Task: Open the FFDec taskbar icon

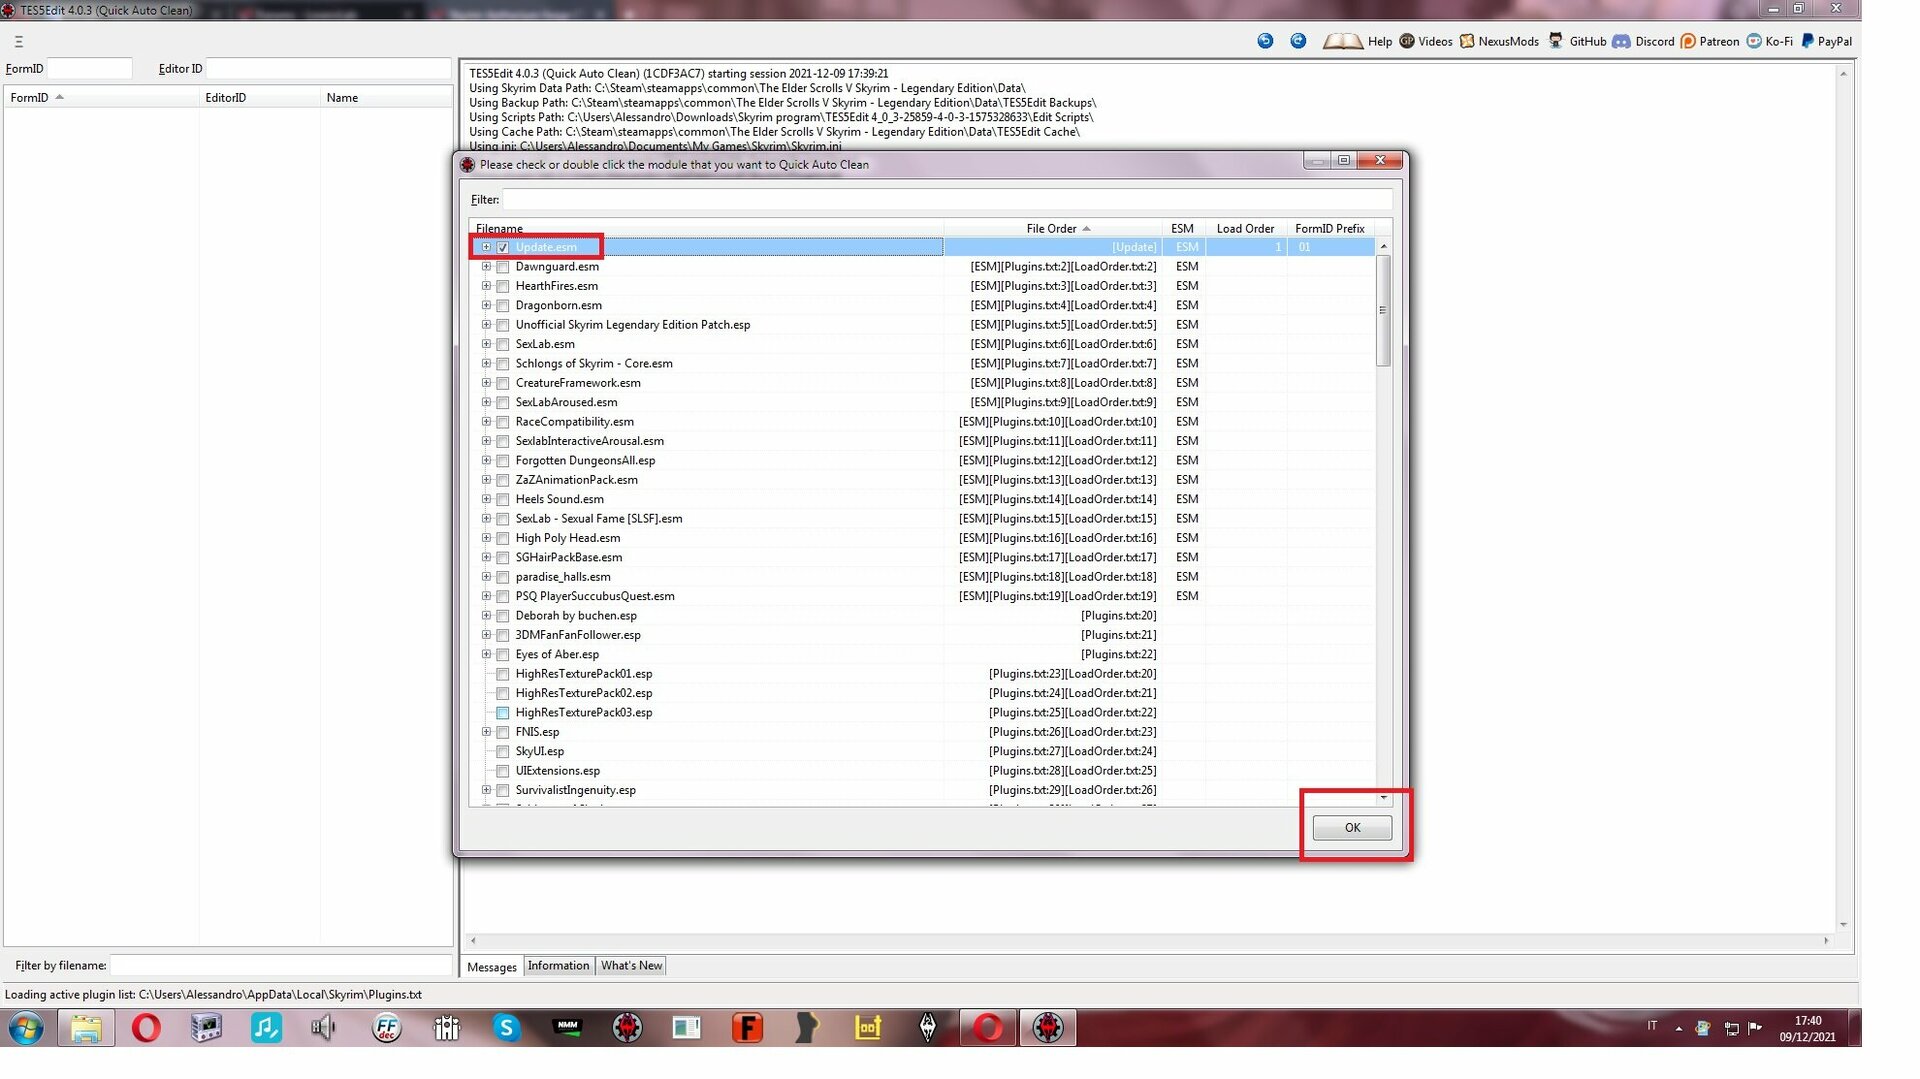Action: coord(387,1028)
